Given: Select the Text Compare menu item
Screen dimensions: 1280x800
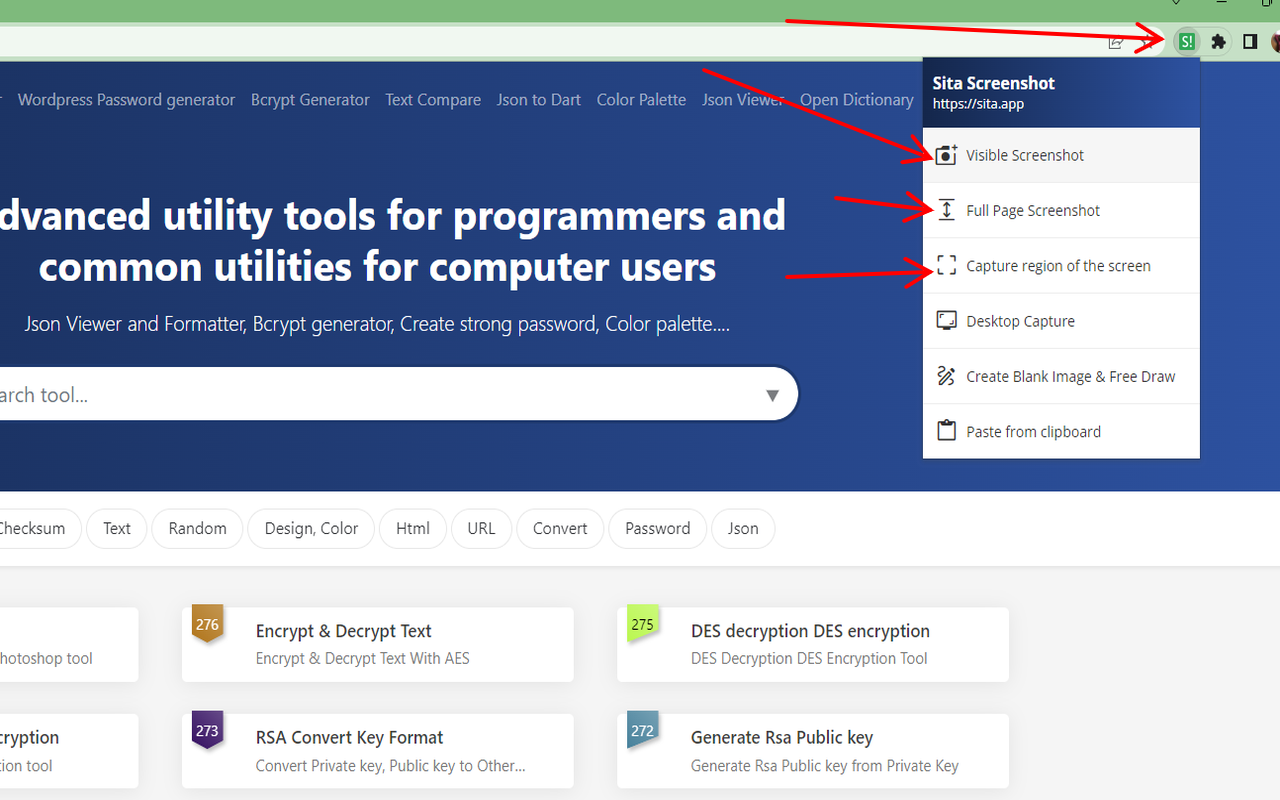Looking at the screenshot, I should [433, 100].
